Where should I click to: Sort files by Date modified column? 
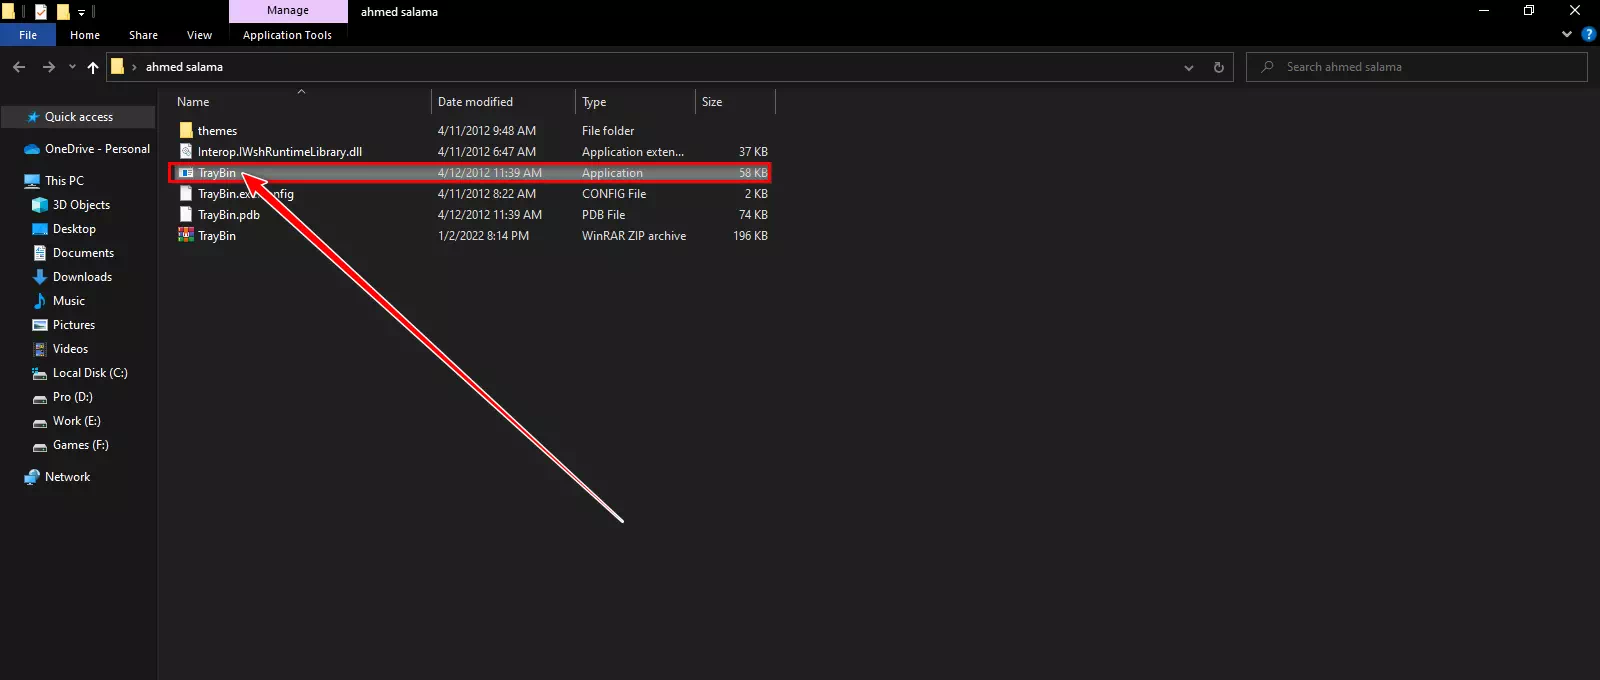point(475,102)
